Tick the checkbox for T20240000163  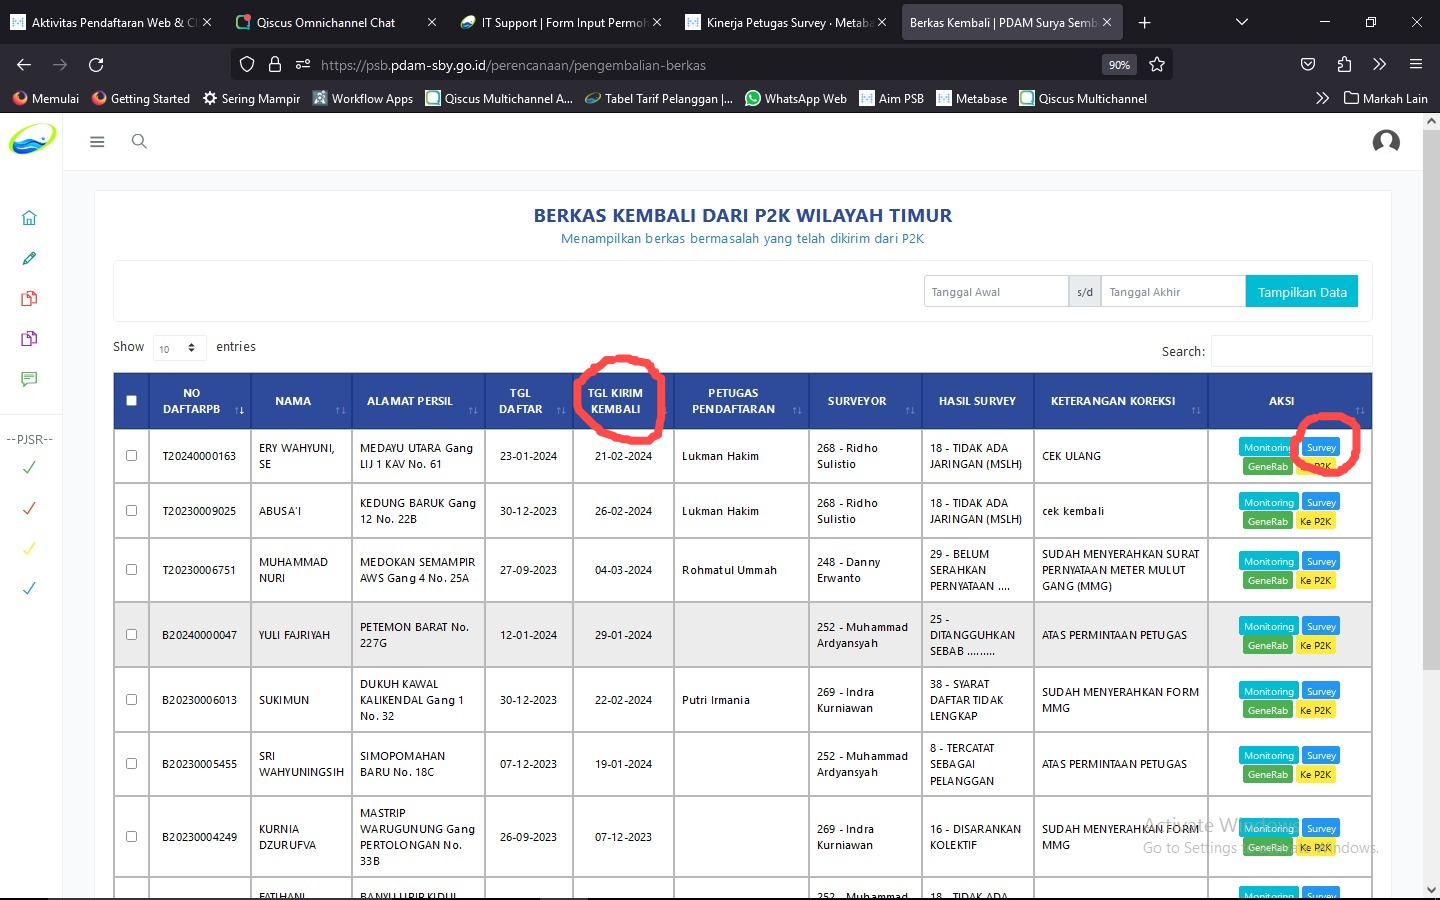click(131, 456)
